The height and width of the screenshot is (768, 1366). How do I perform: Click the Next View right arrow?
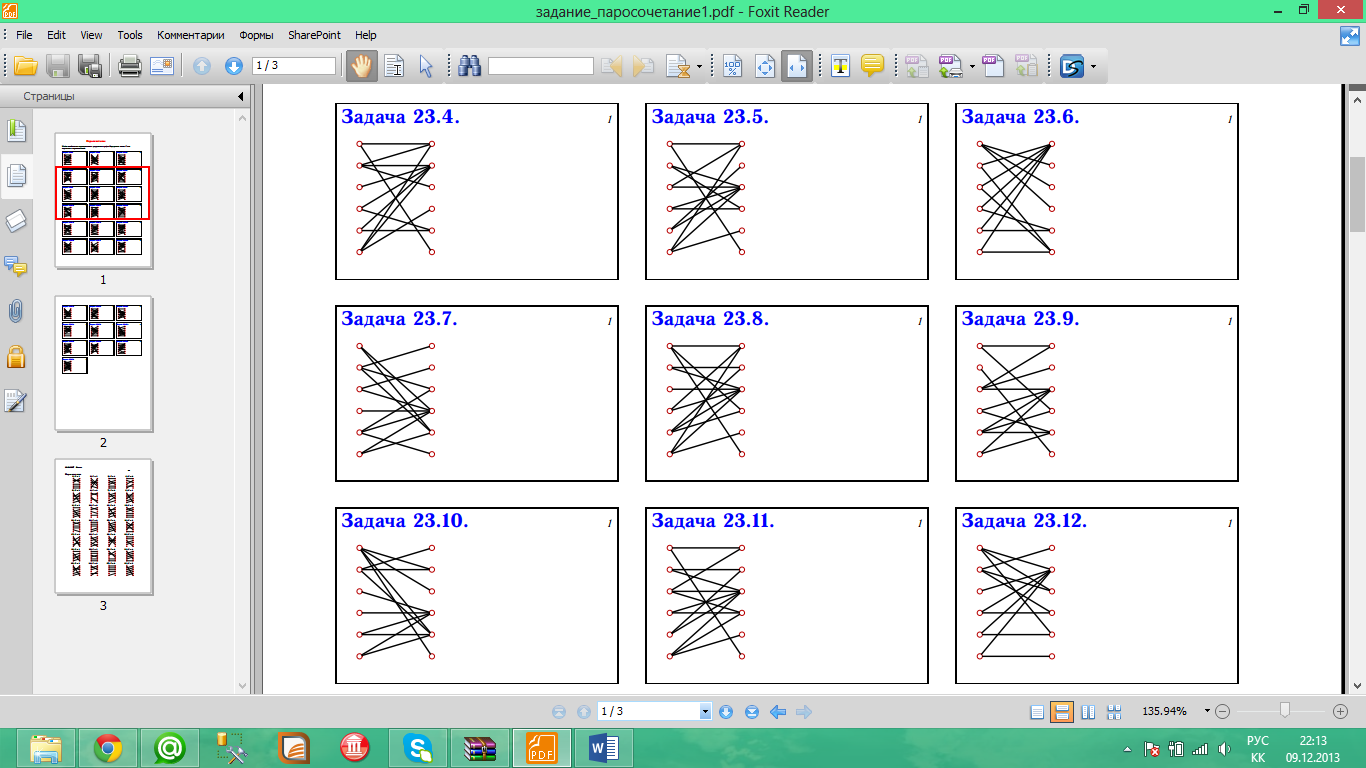(803, 712)
